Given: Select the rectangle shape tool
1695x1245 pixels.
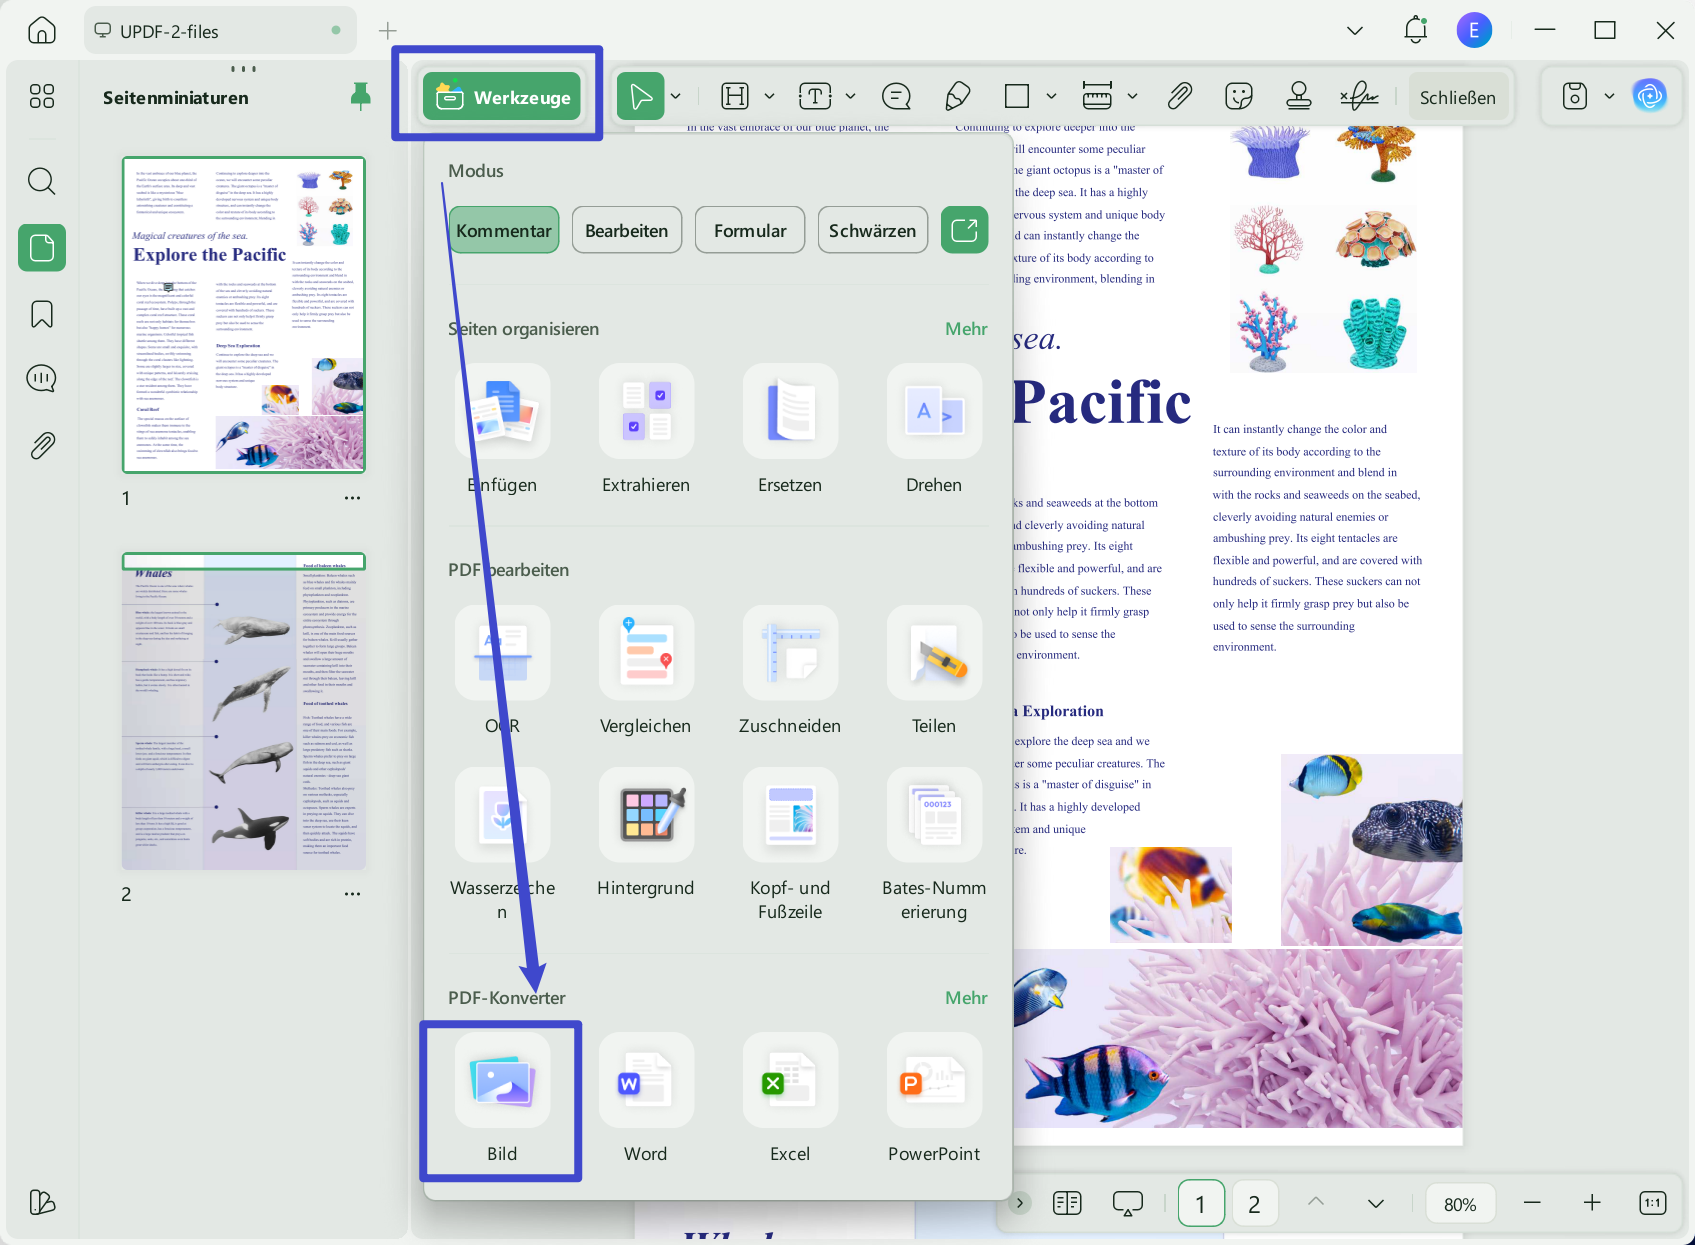Looking at the screenshot, I should 1017,96.
